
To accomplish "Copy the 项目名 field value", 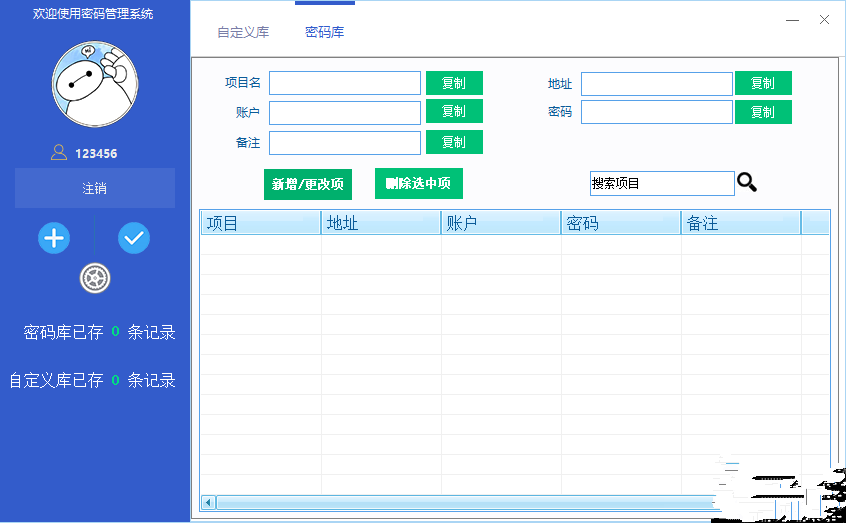I will [x=454, y=83].
